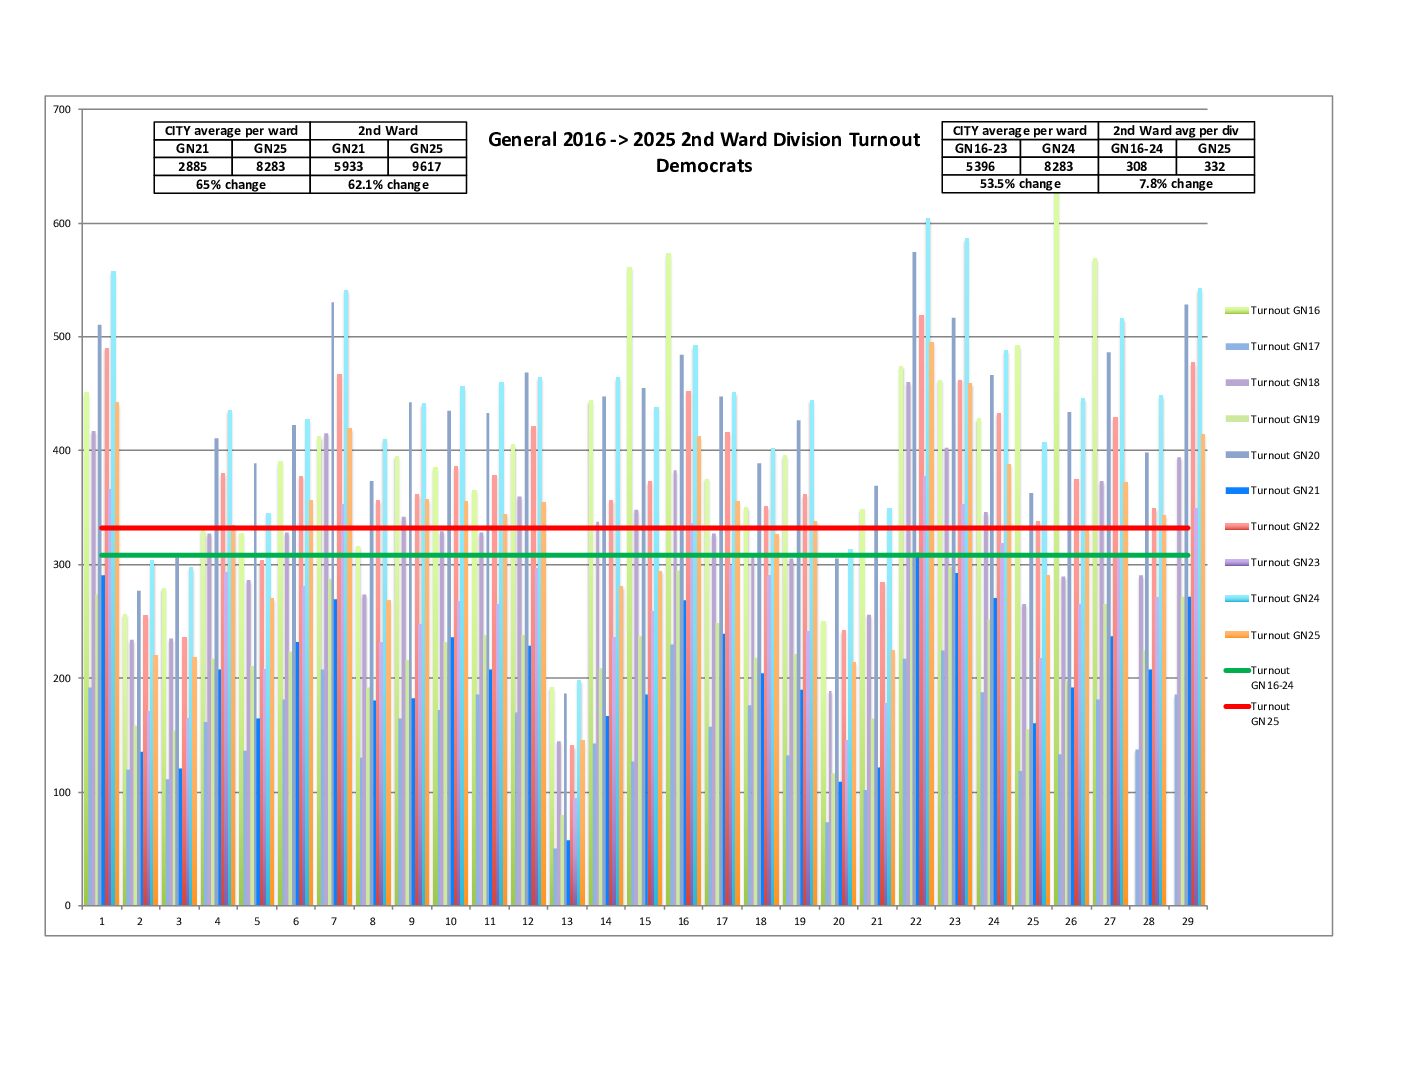Select the "65% change" table cell
Screen dimensions: 1408x1088
(231, 185)
